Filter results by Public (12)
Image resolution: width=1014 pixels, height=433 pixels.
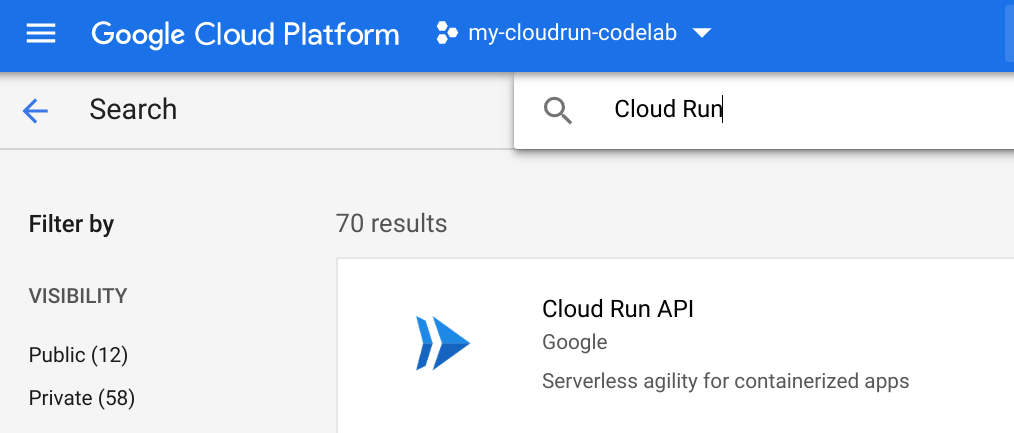pos(78,355)
